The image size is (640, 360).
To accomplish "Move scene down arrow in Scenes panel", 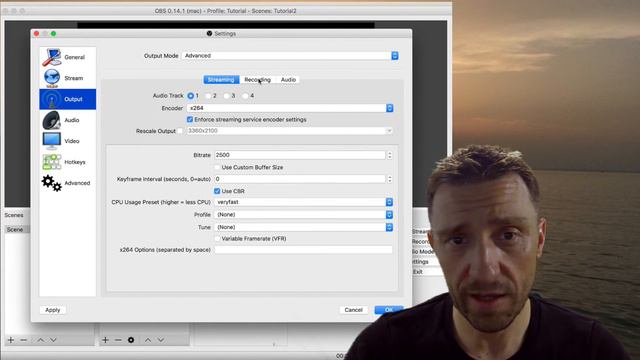I will tap(53, 340).
